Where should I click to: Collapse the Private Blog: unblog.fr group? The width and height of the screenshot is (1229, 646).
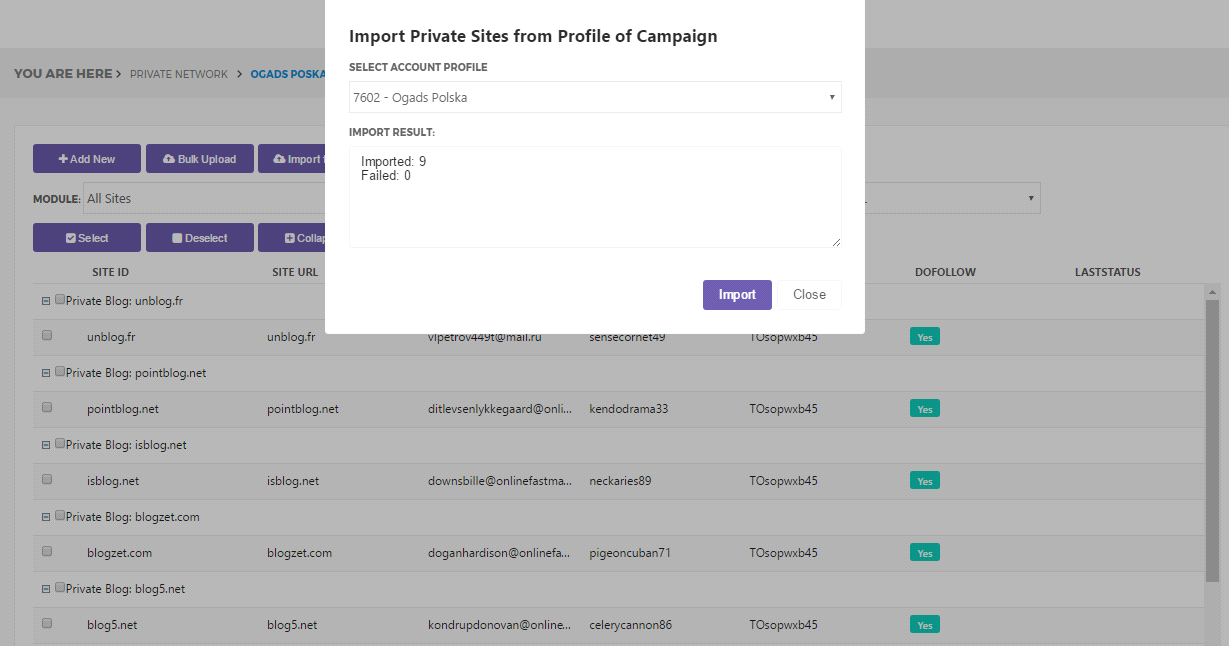pyautogui.click(x=46, y=300)
